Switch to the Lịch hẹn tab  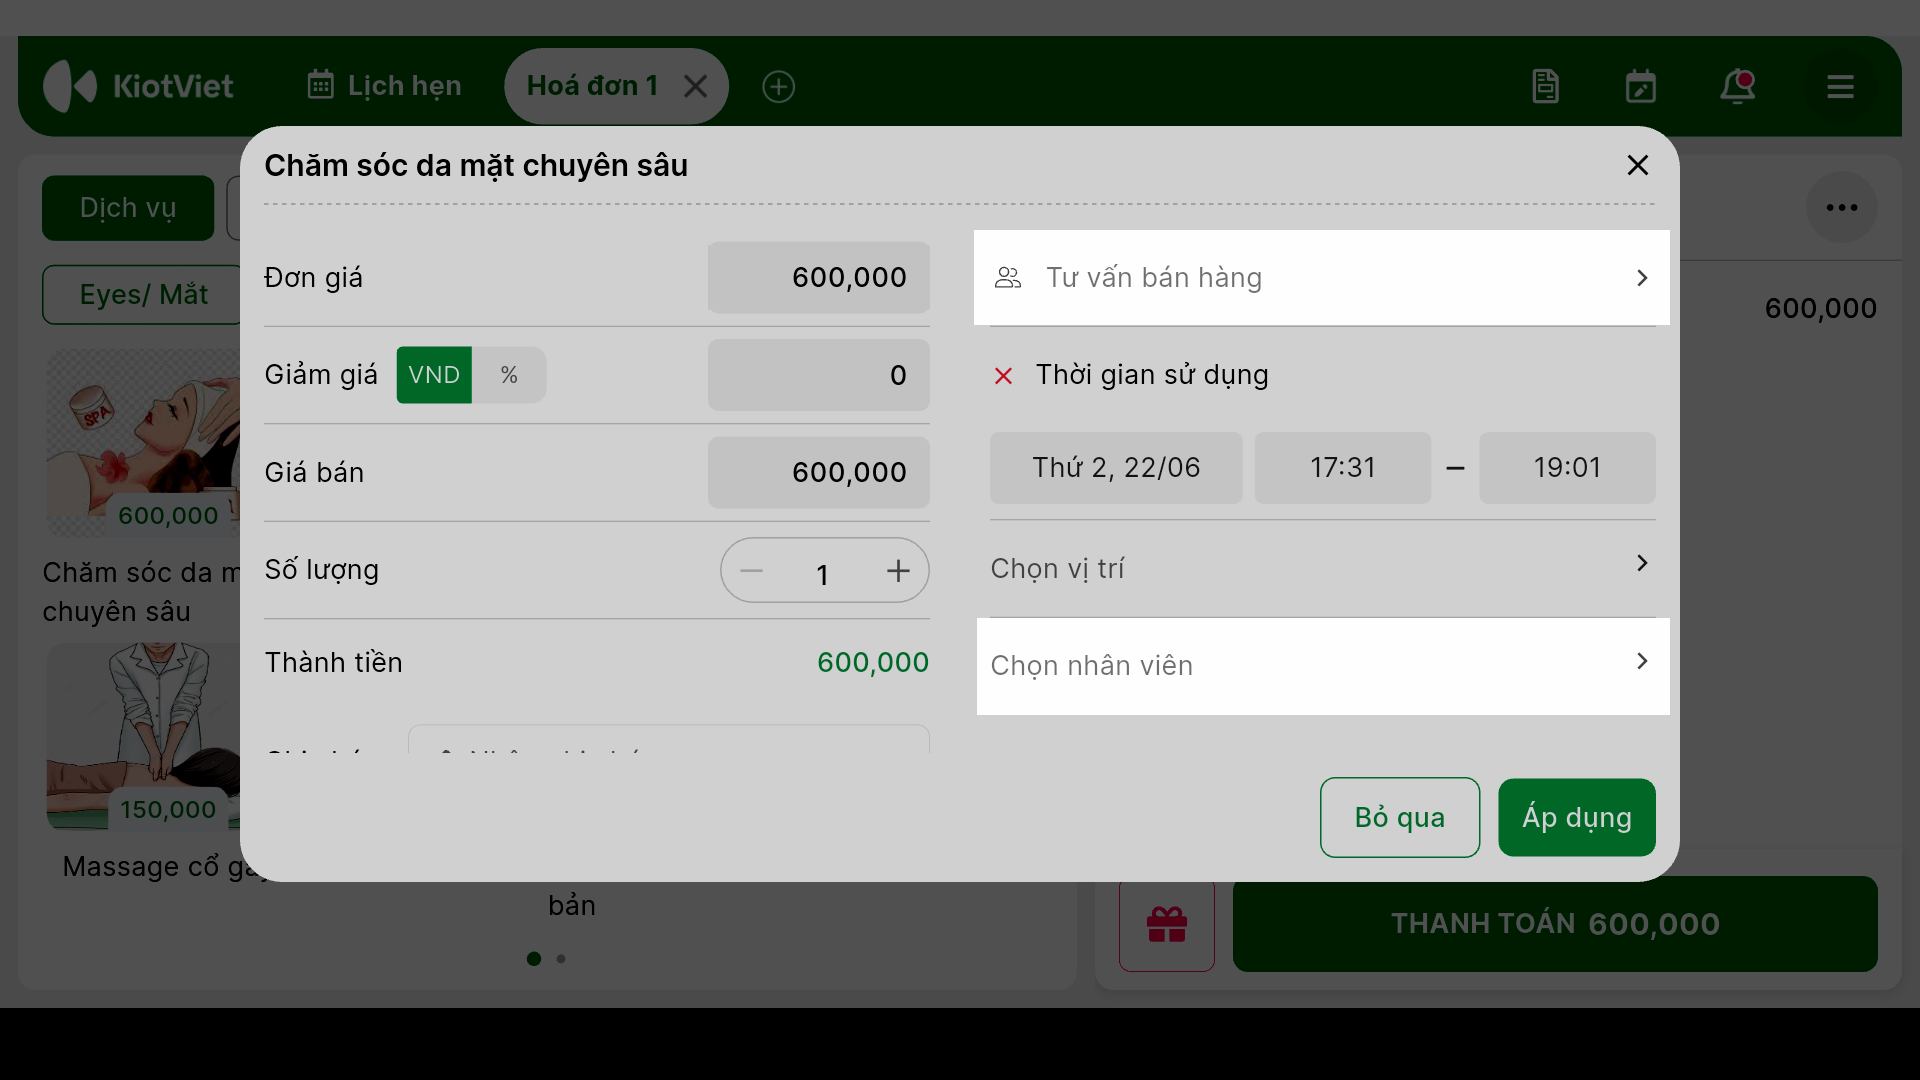pyautogui.click(x=384, y=86)
